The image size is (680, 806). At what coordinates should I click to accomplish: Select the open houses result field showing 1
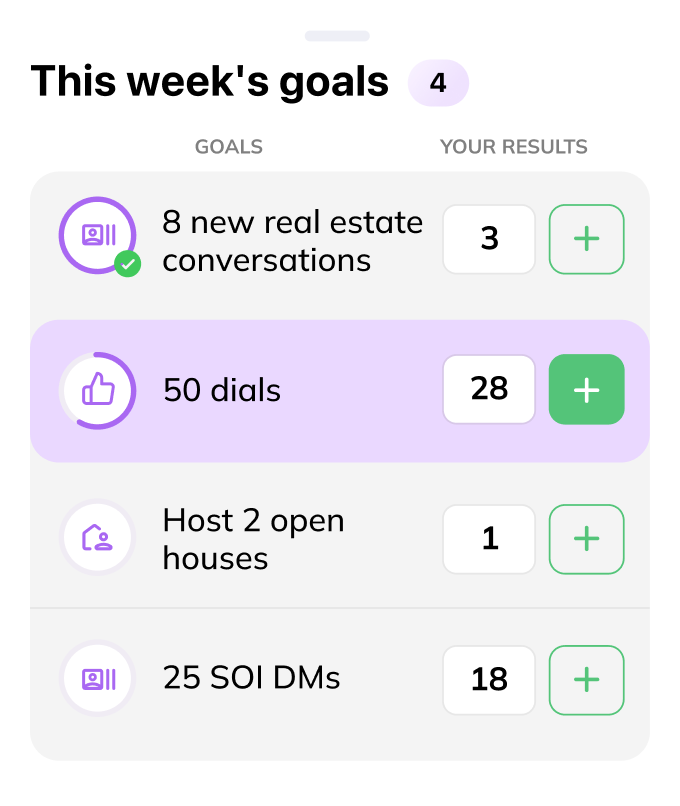[489, 539]
